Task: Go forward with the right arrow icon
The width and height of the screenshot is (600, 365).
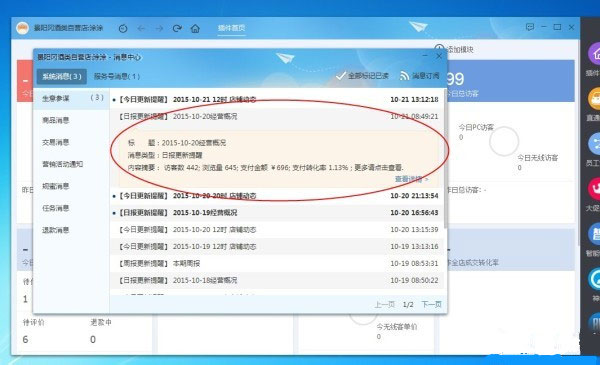Action: [159, 28]
